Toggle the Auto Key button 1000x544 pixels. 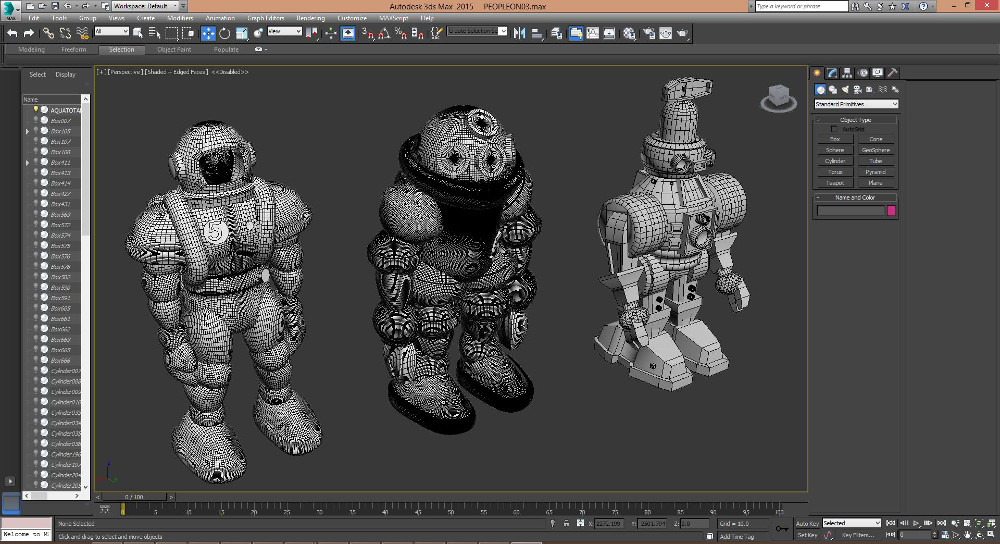[808, 523]
